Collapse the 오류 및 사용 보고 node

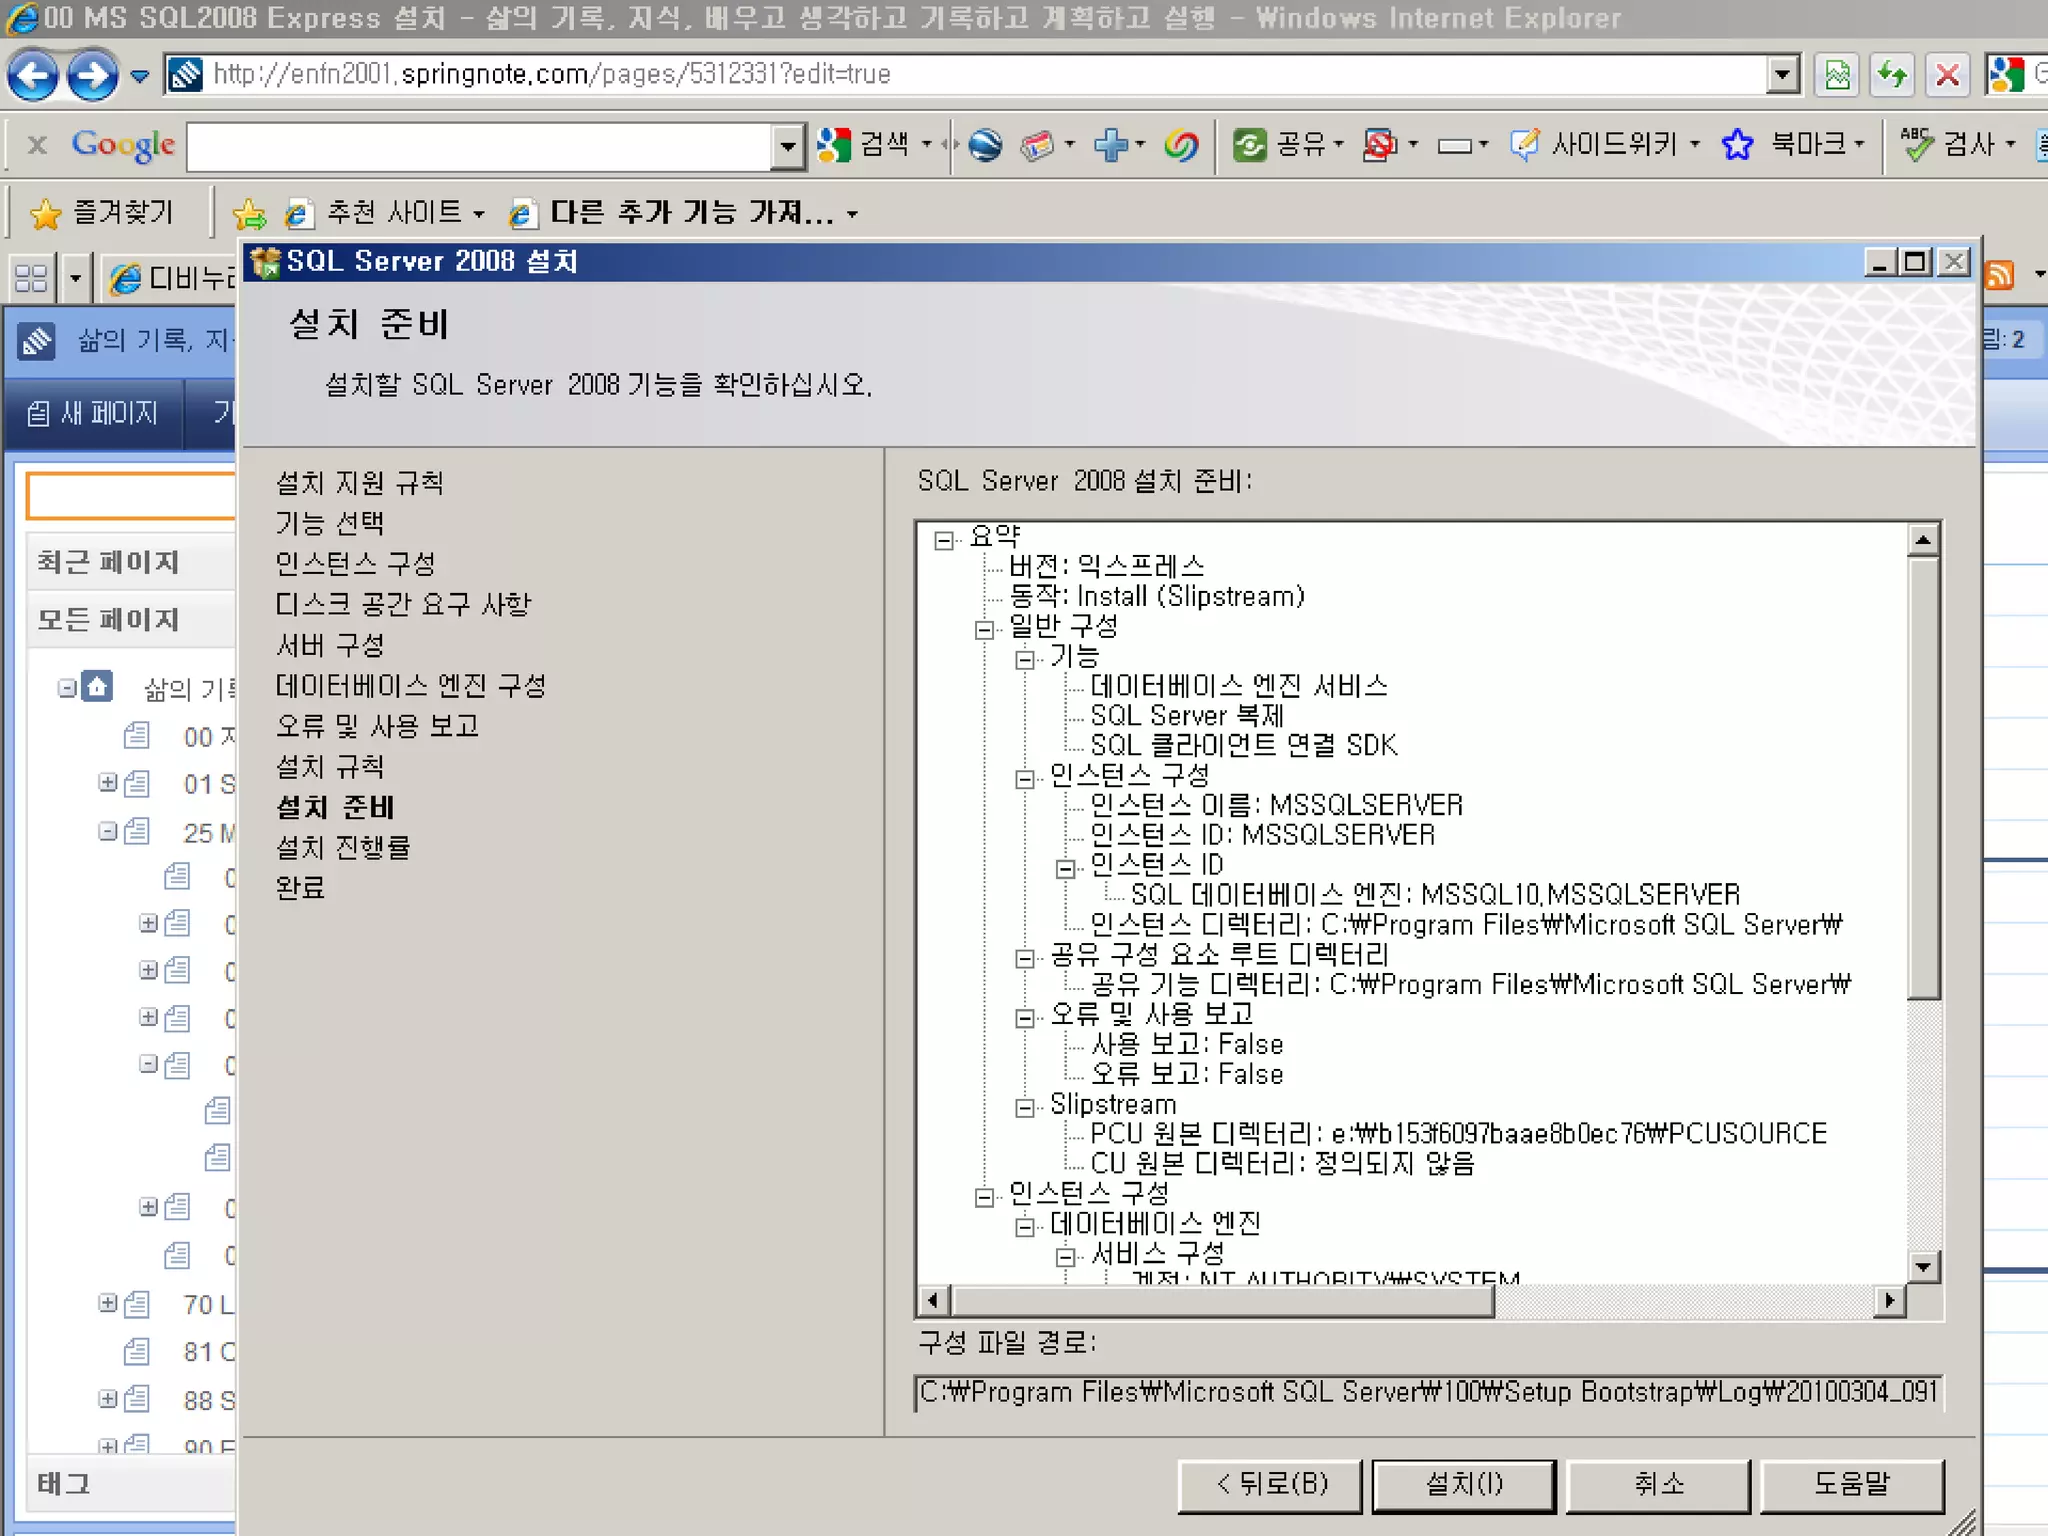pos(1025,1018)
